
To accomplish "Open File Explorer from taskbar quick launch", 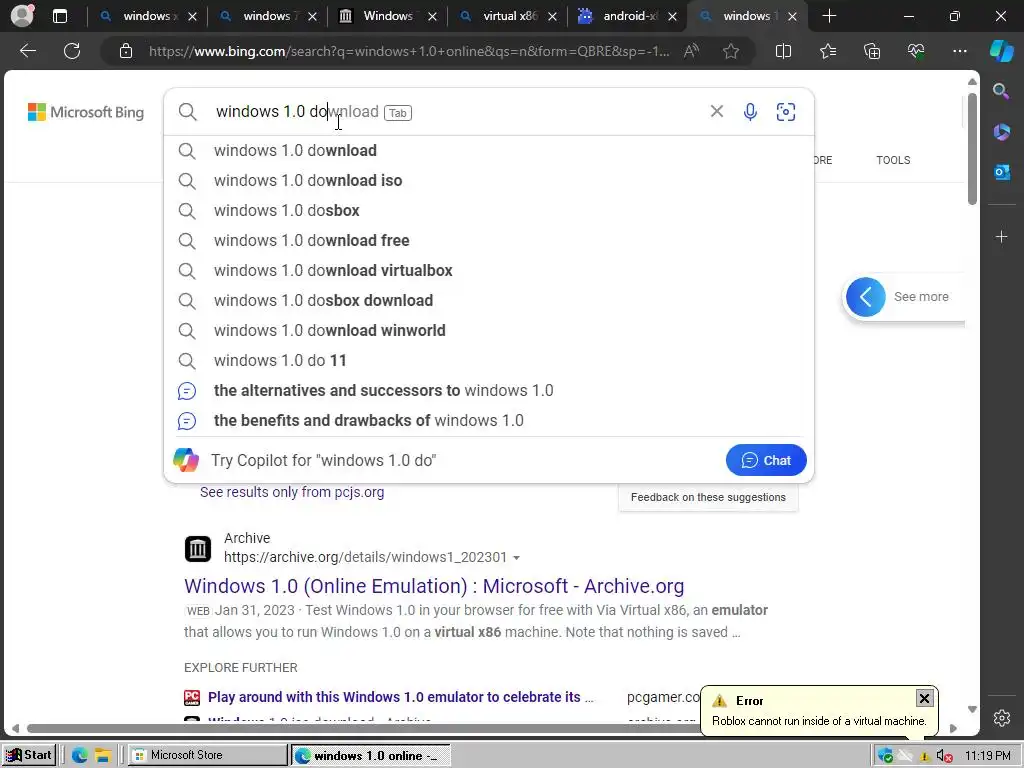I will (x=103, y=755).
